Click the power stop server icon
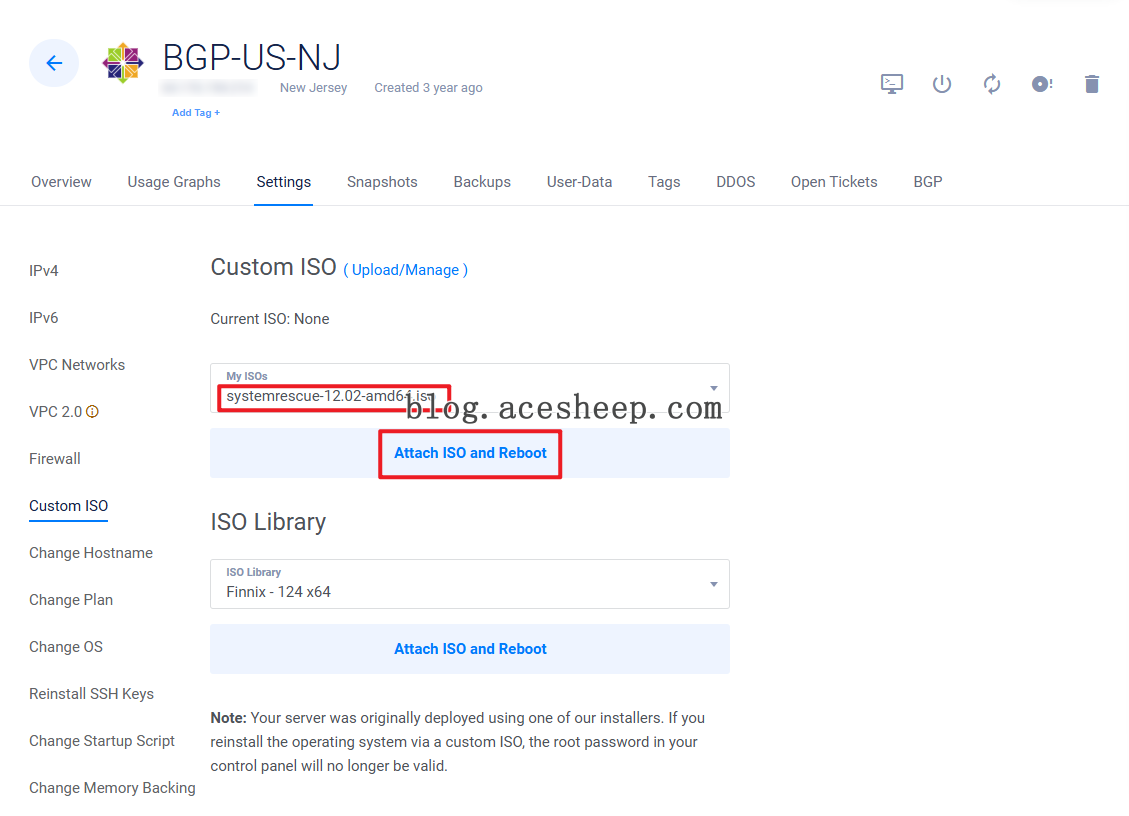Screen dimensions: 1129x816 click(x=942, y=84)
